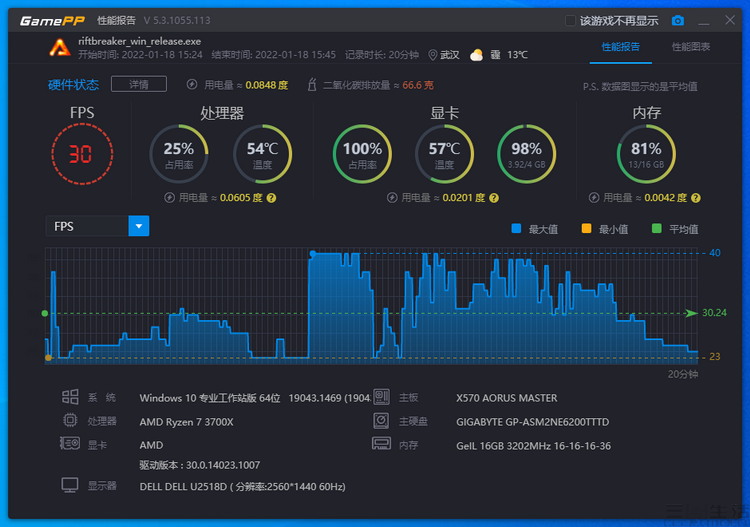The image size is (750, 527).
Task: Click the 0.0848 度 power usage value
Action: (x=266, y=85)
